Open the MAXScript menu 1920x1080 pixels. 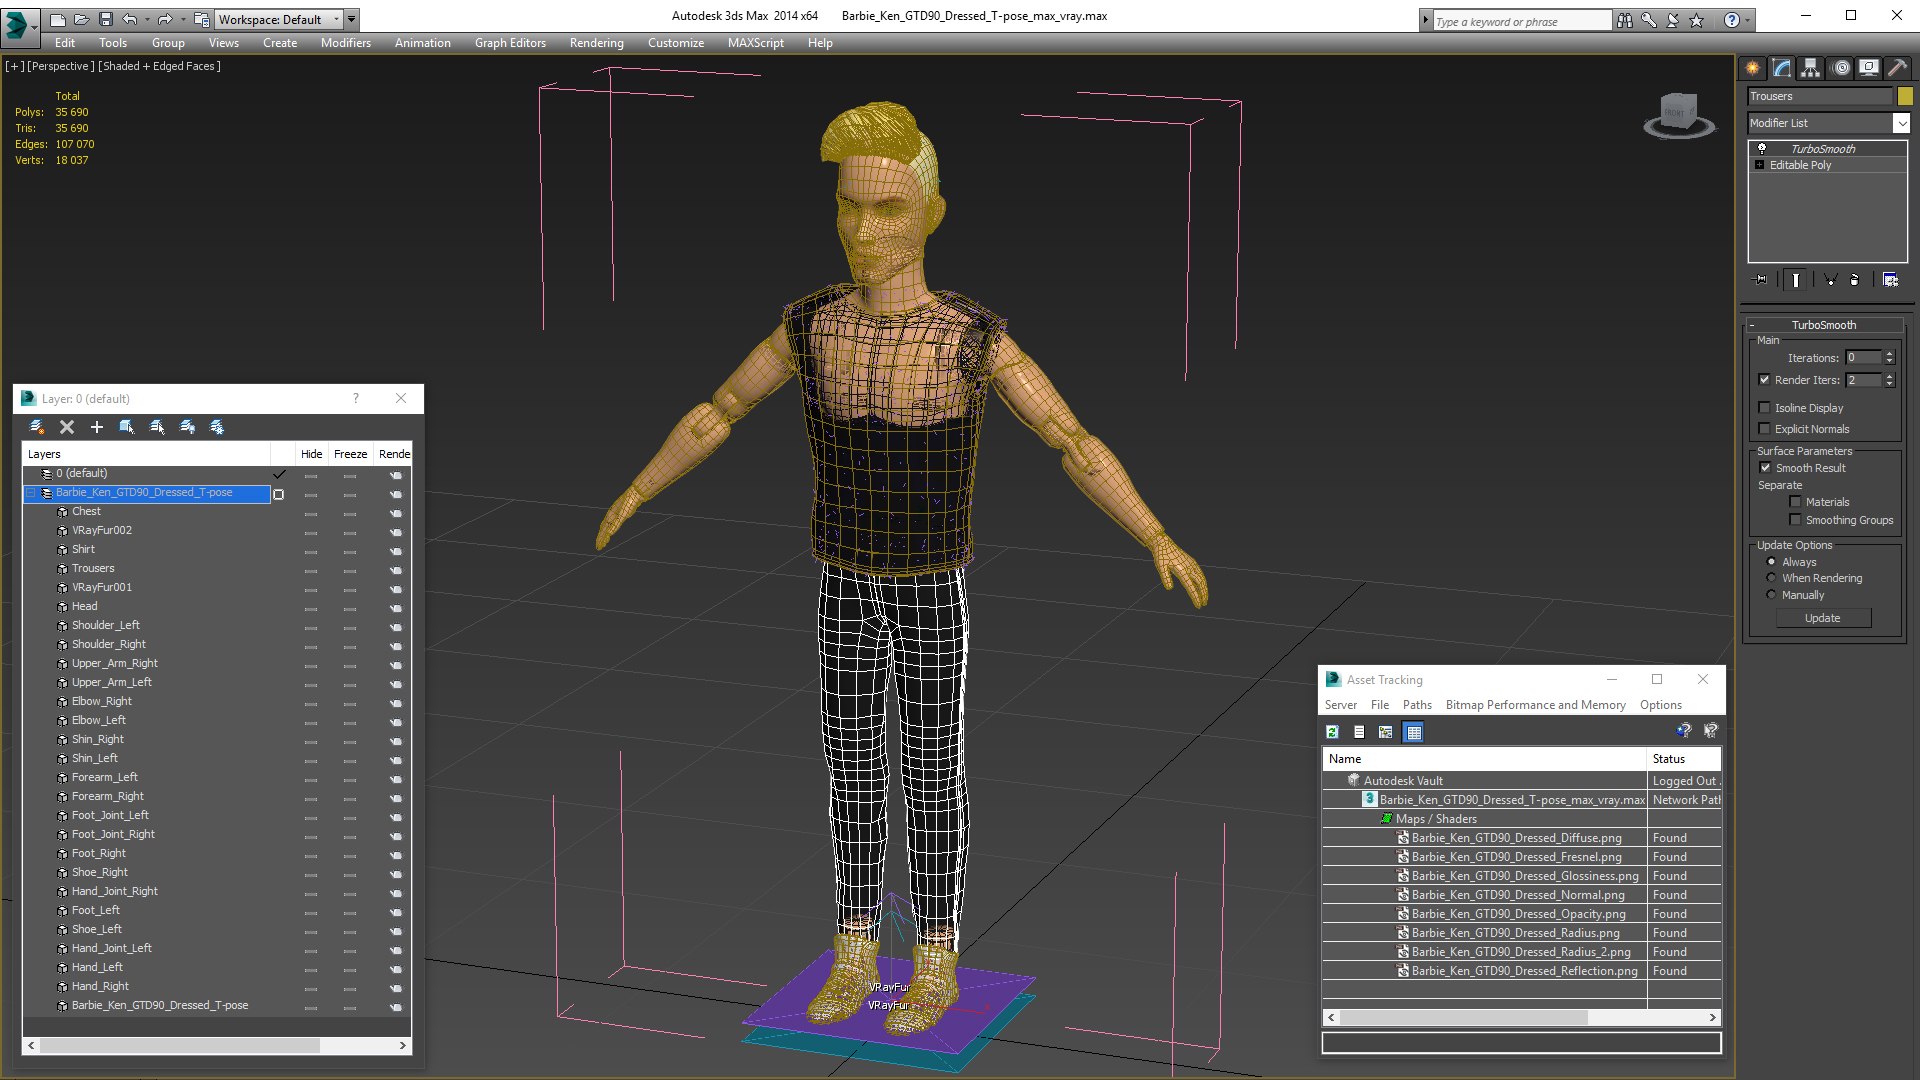click(756, 43)
